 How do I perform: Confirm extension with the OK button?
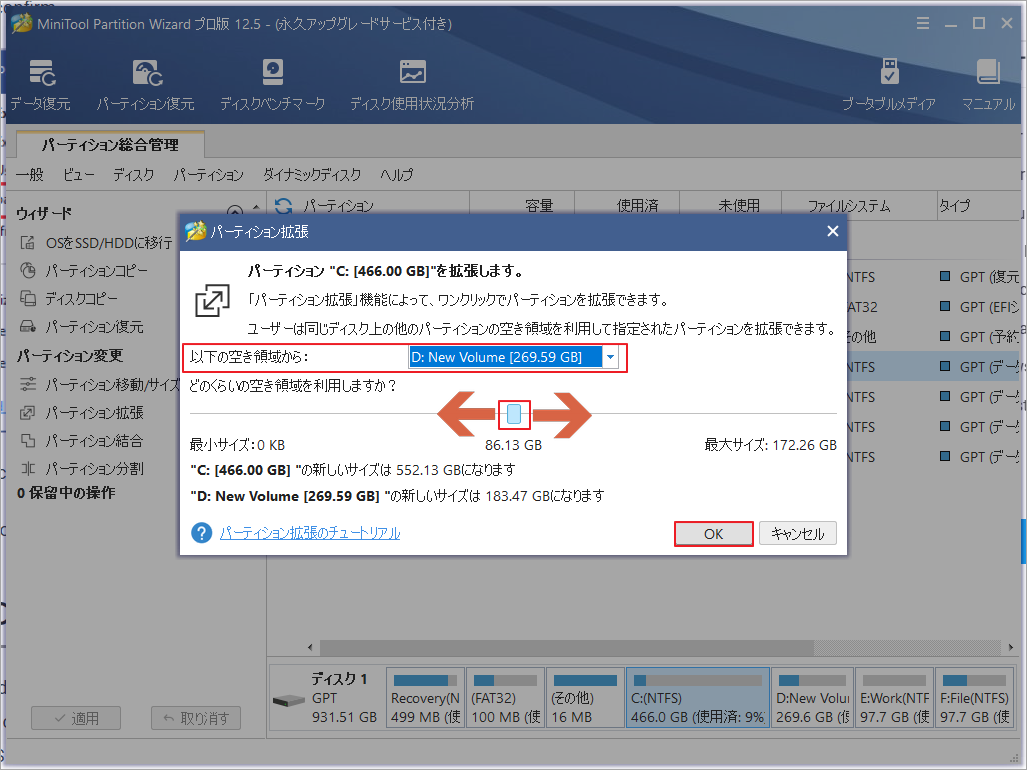(713, 533)
